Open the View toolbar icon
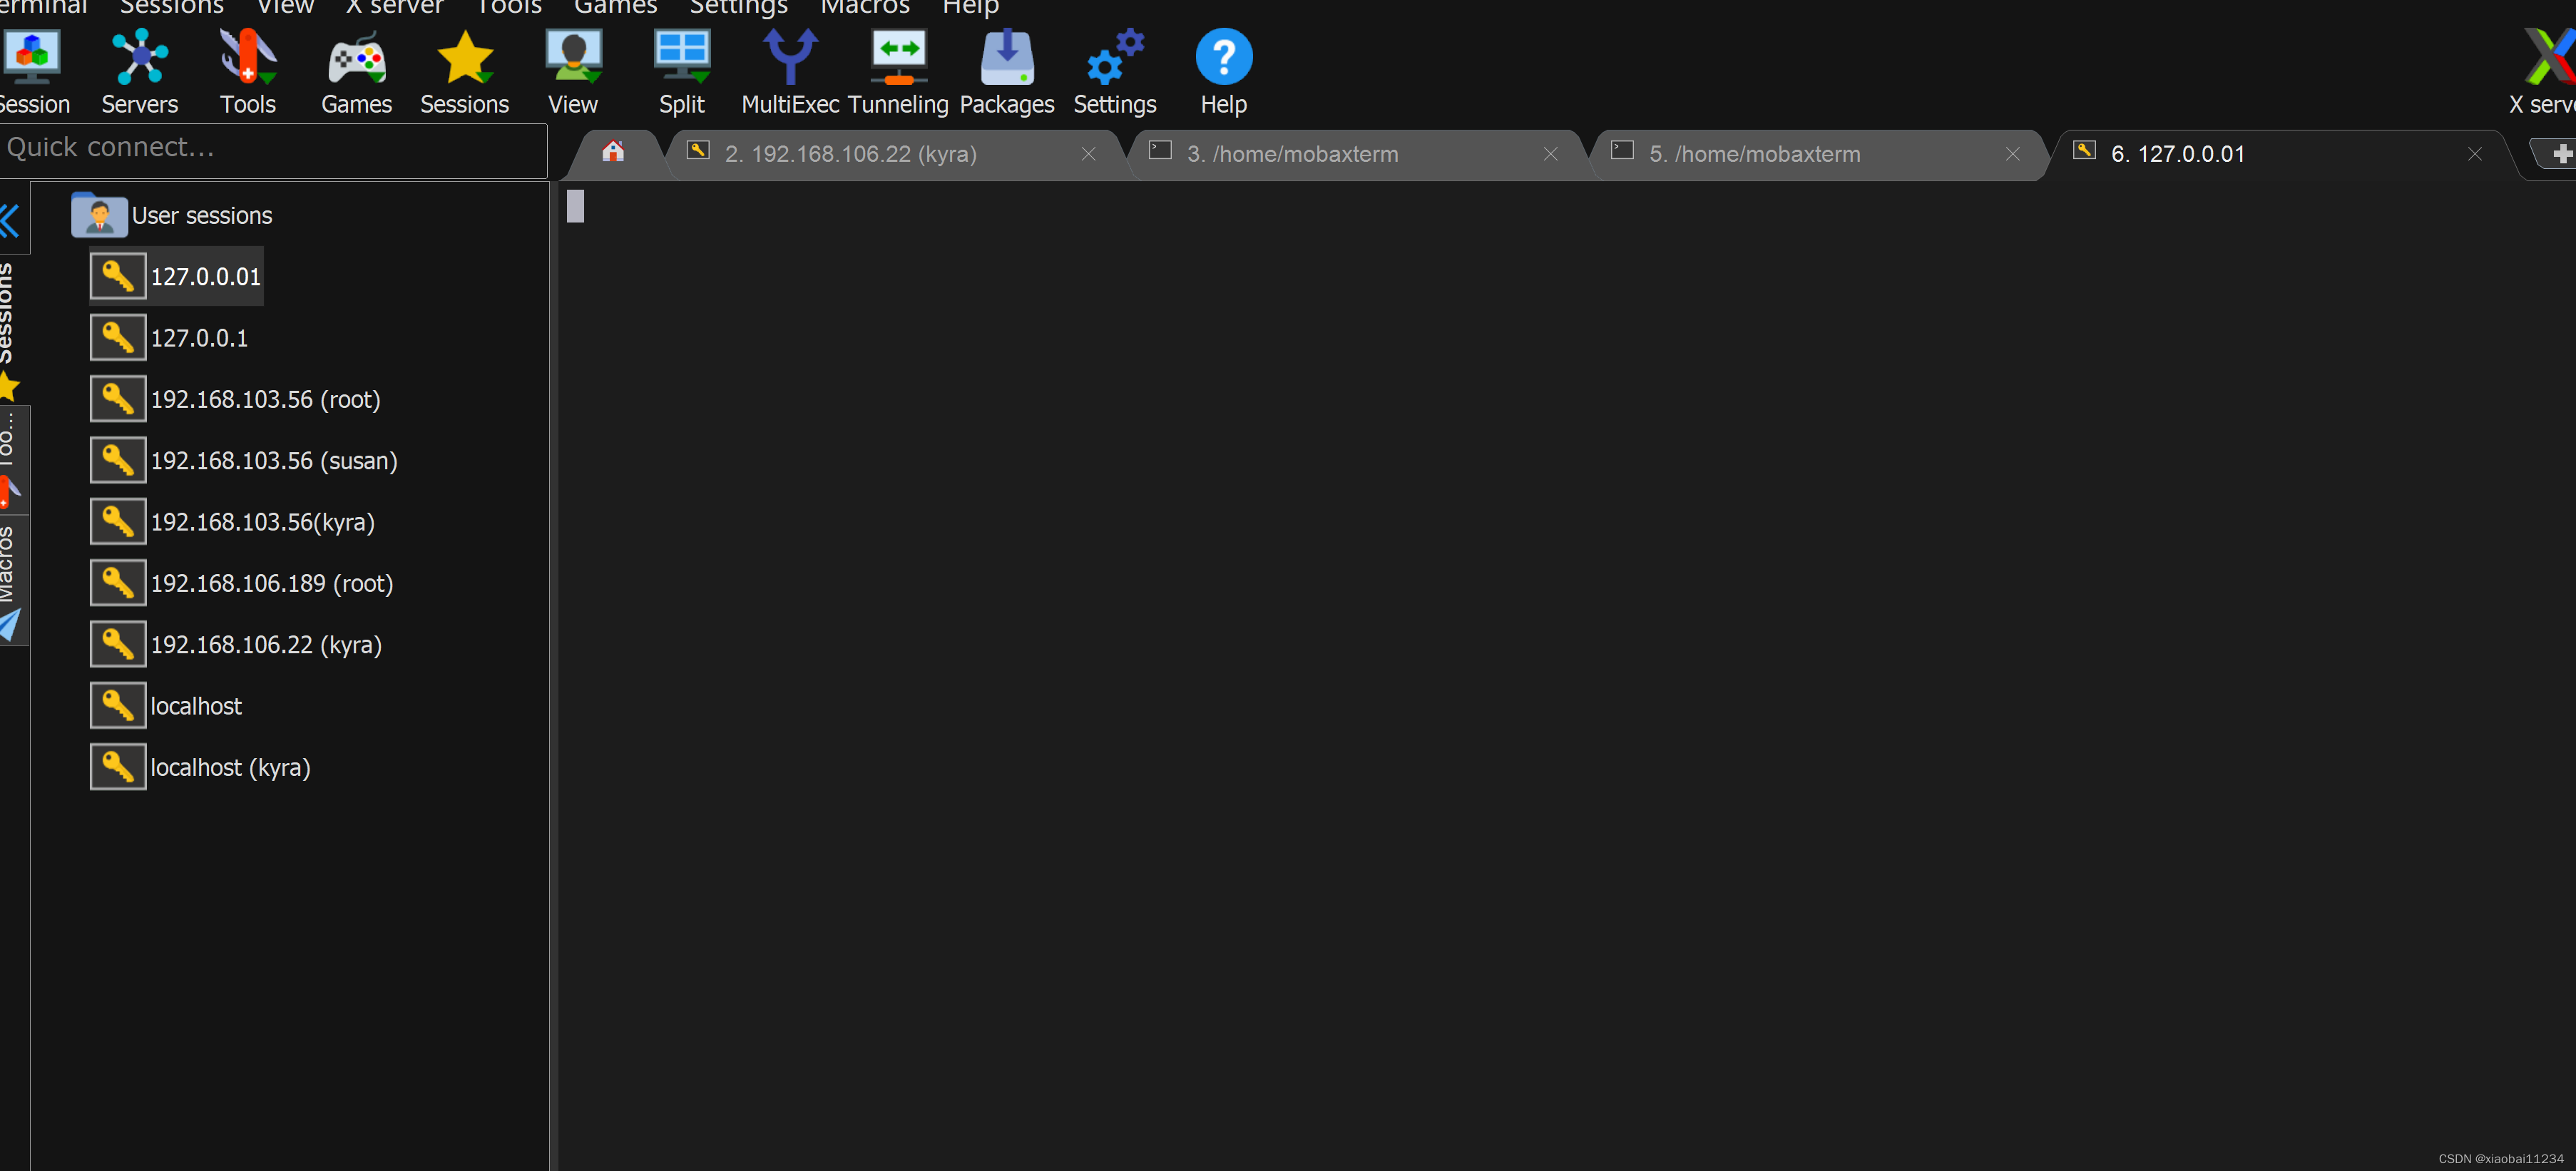 [x=573, y=58]
